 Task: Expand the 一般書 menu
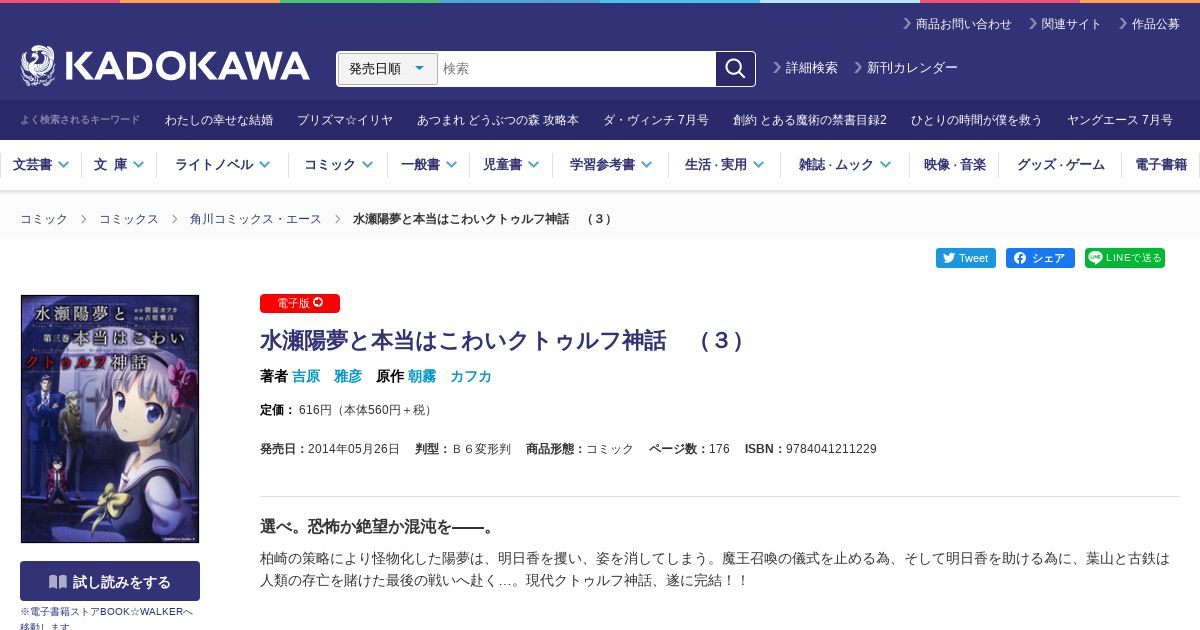click(429, 165)
